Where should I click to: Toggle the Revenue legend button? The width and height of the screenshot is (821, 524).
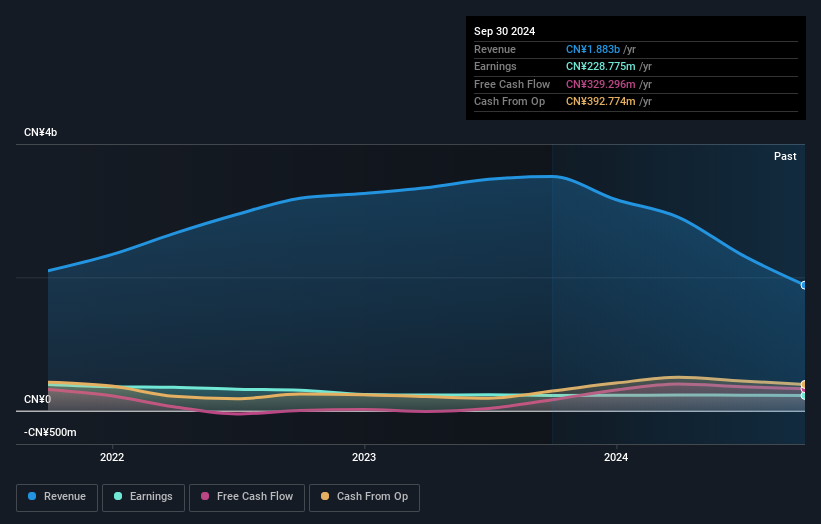point(57,497)
